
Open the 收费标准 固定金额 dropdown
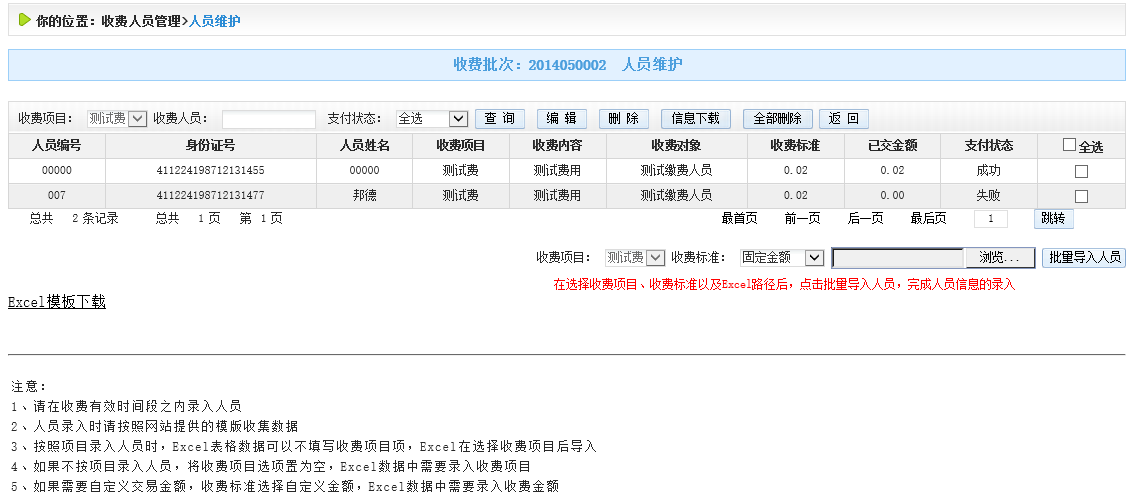tap(781, 258)
